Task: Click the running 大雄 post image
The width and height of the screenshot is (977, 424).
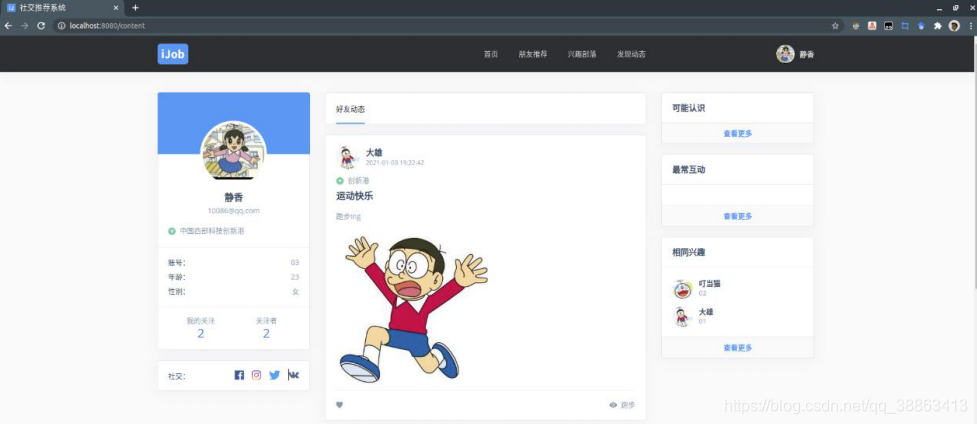Action: click(x=414, y=308)
